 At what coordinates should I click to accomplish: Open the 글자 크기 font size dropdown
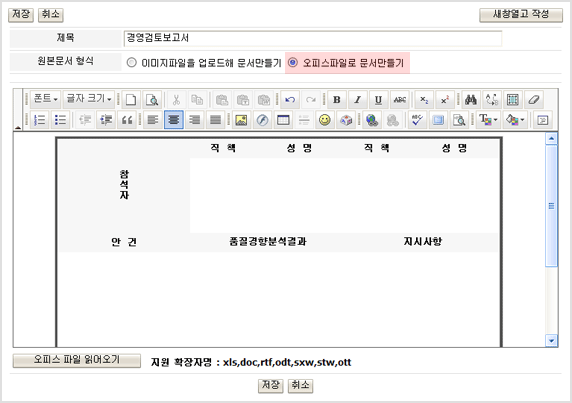pos(89,100)
